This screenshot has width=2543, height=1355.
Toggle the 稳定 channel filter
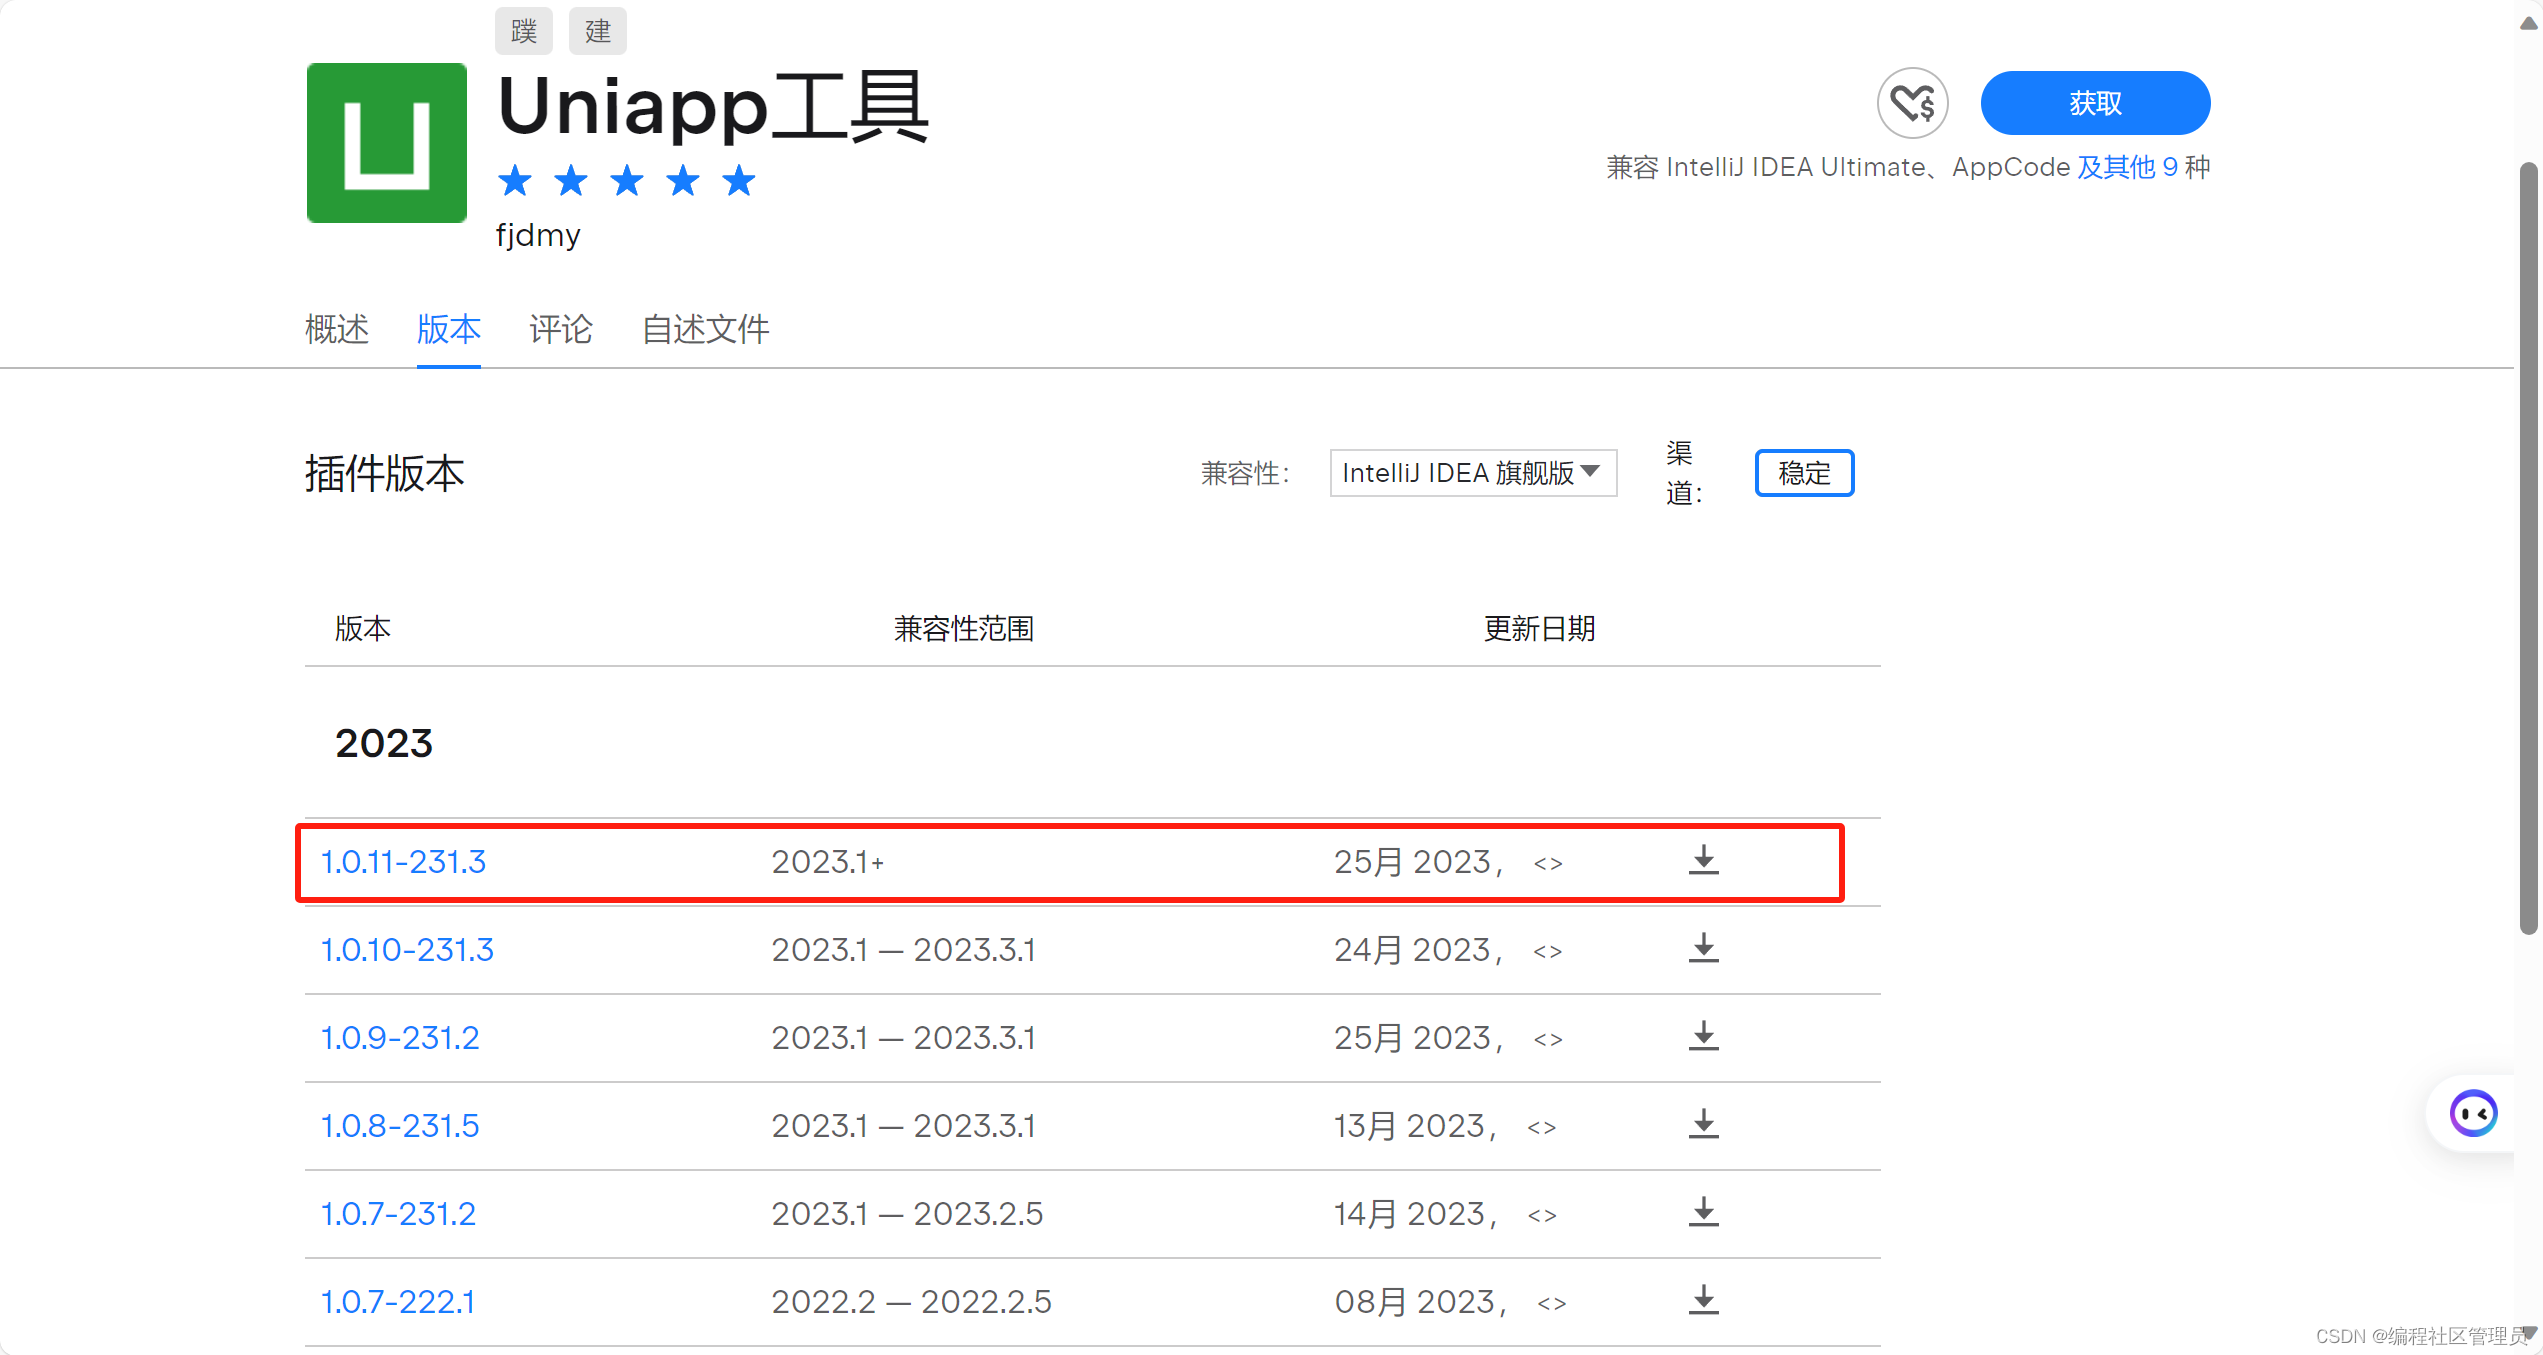point(1804,472)
